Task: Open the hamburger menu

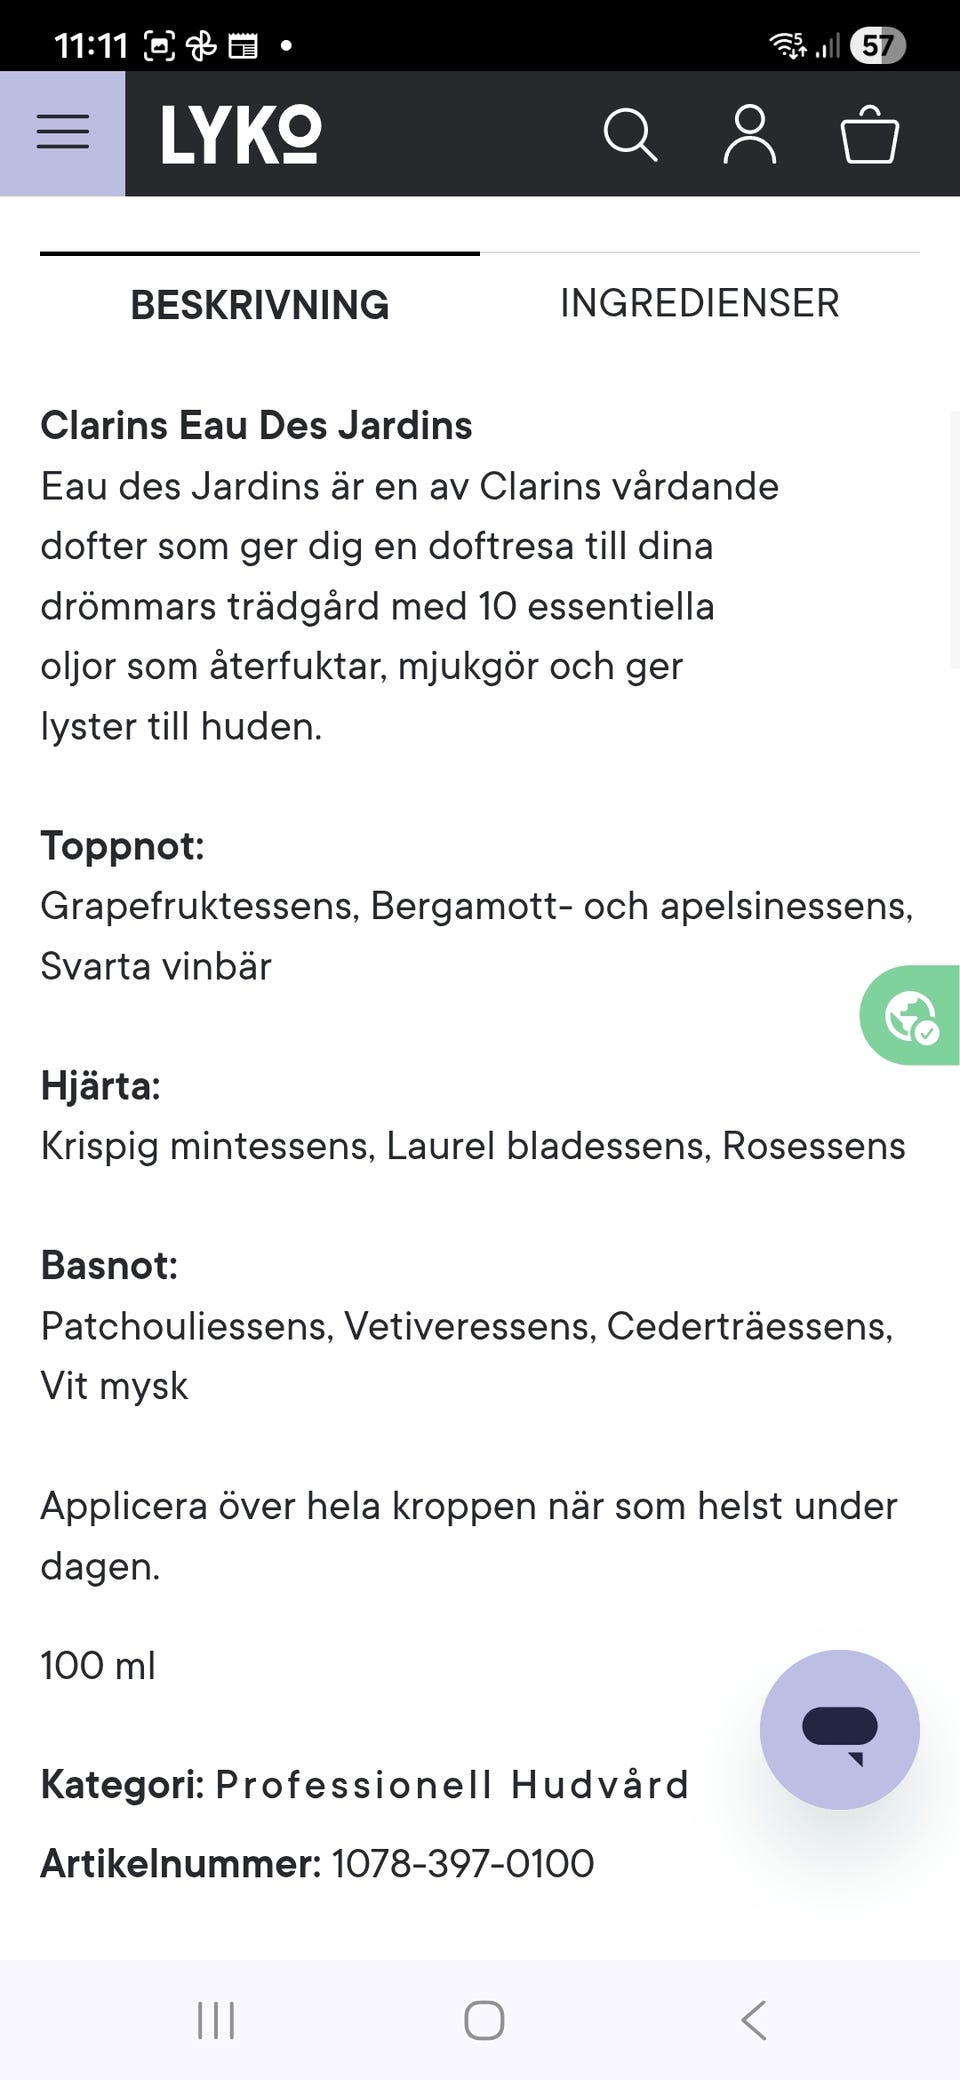Action: point(62,133)
